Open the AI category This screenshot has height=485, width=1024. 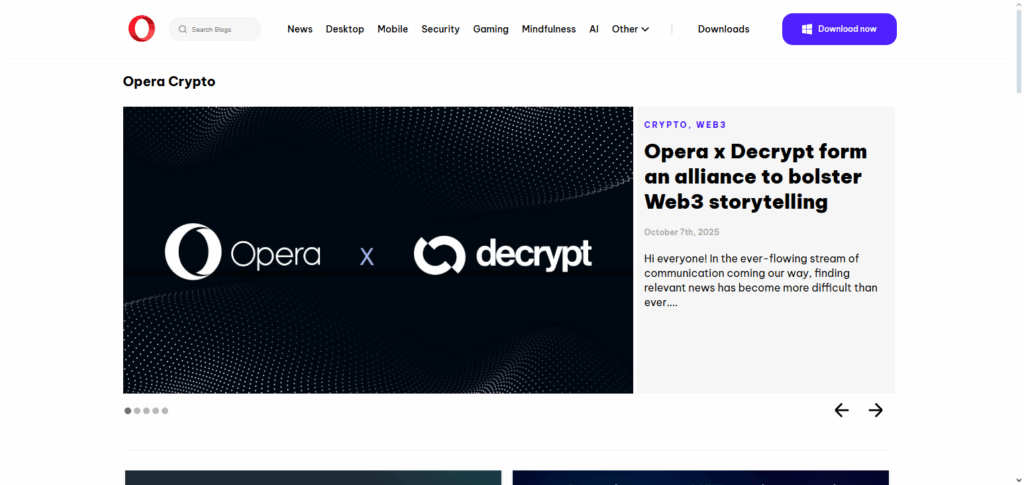[594, 29]
